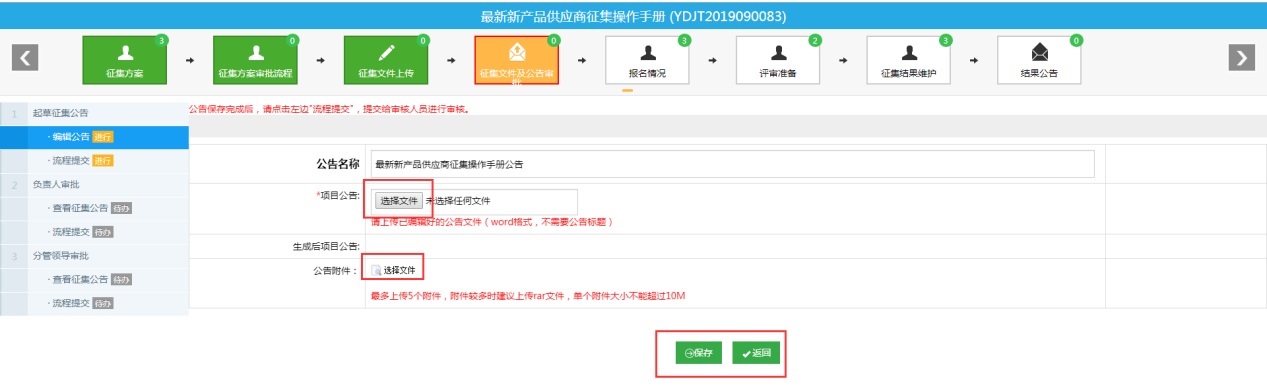1267x387 pixels.
Task: Save the announcement with 保存
Action: point(699,353)
